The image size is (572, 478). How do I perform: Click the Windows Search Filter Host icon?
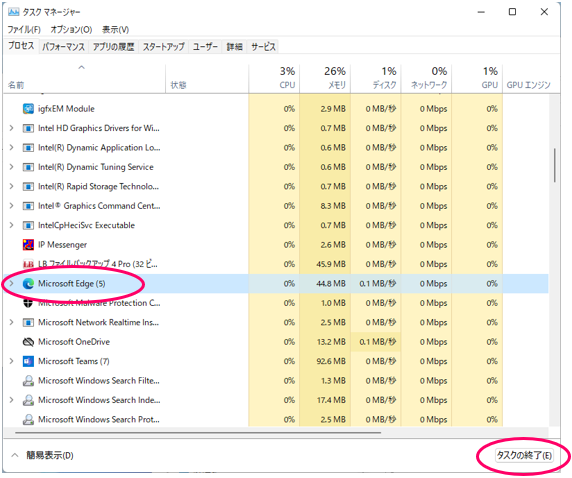click(28, 381)
